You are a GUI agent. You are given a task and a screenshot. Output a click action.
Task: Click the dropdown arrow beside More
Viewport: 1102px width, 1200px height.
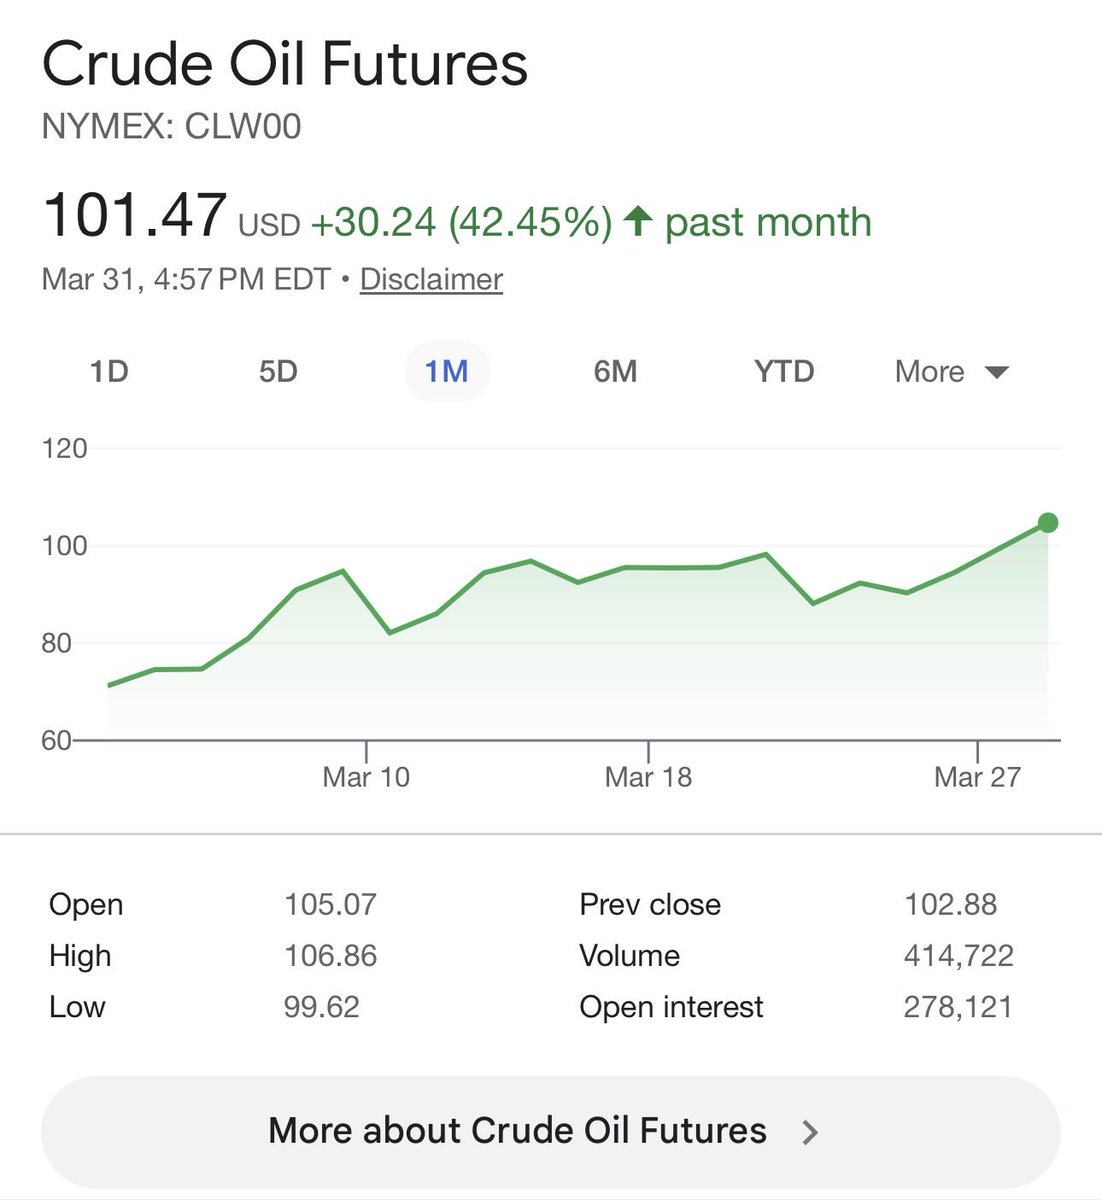[997, 373]
